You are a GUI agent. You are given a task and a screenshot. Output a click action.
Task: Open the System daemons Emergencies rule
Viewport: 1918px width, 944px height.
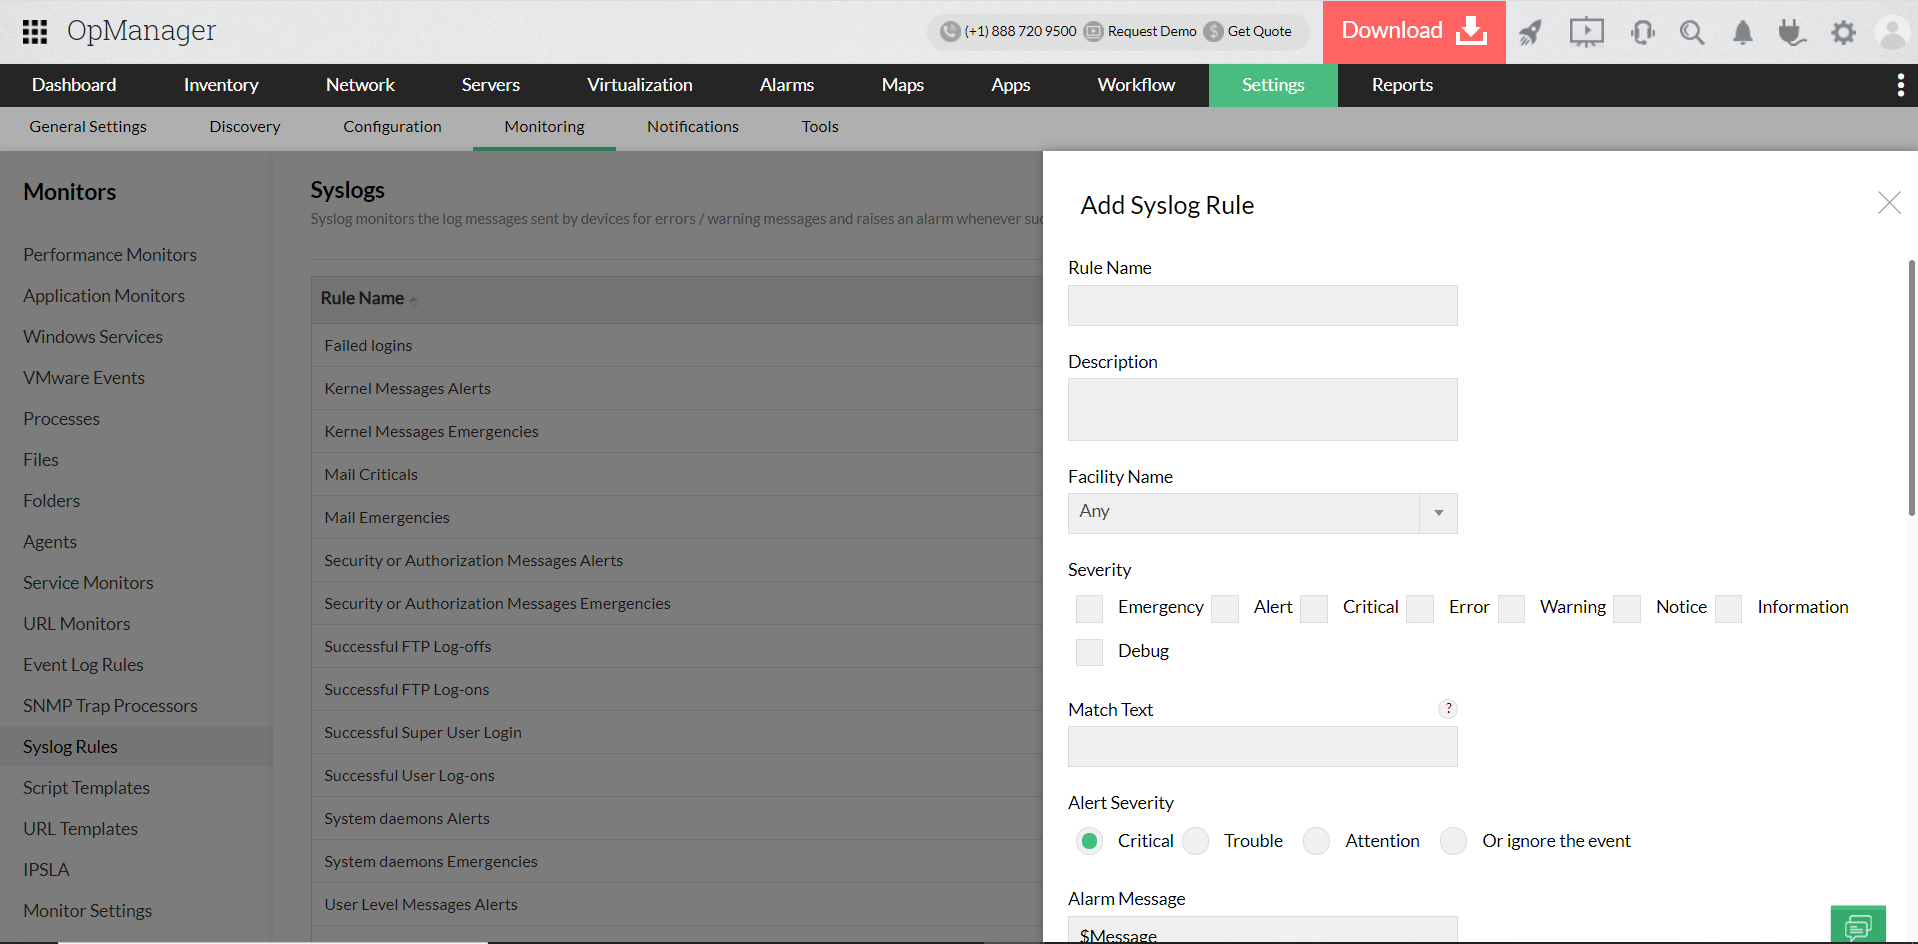[x=431, y=862]
